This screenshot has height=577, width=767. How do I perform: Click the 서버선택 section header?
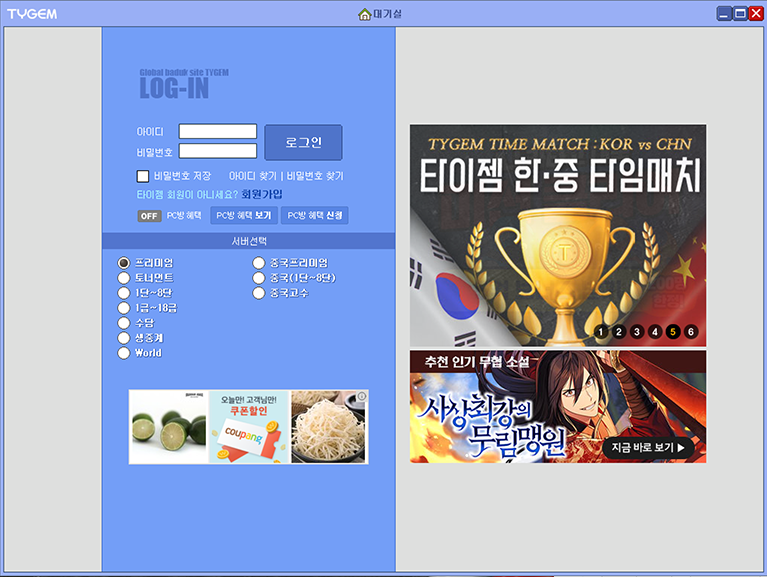click(x=248, y=241)
